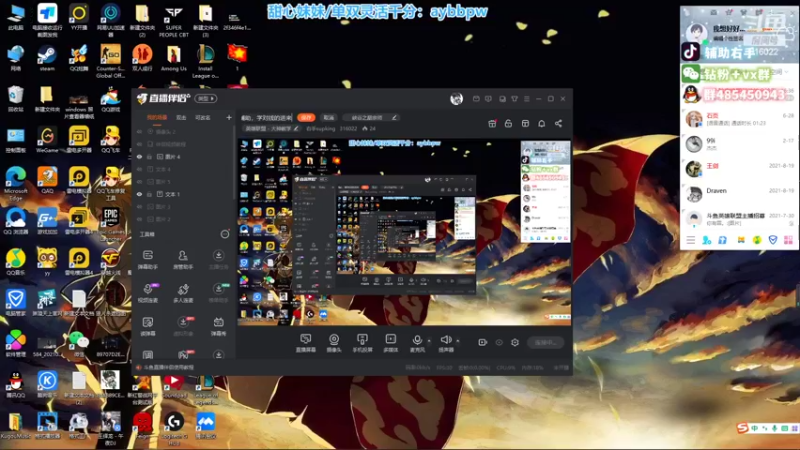The width and height of the screenshot is (800, 450).
Task: Edit the 英雄联盟·大神教学 category selector
Action: 271,129
